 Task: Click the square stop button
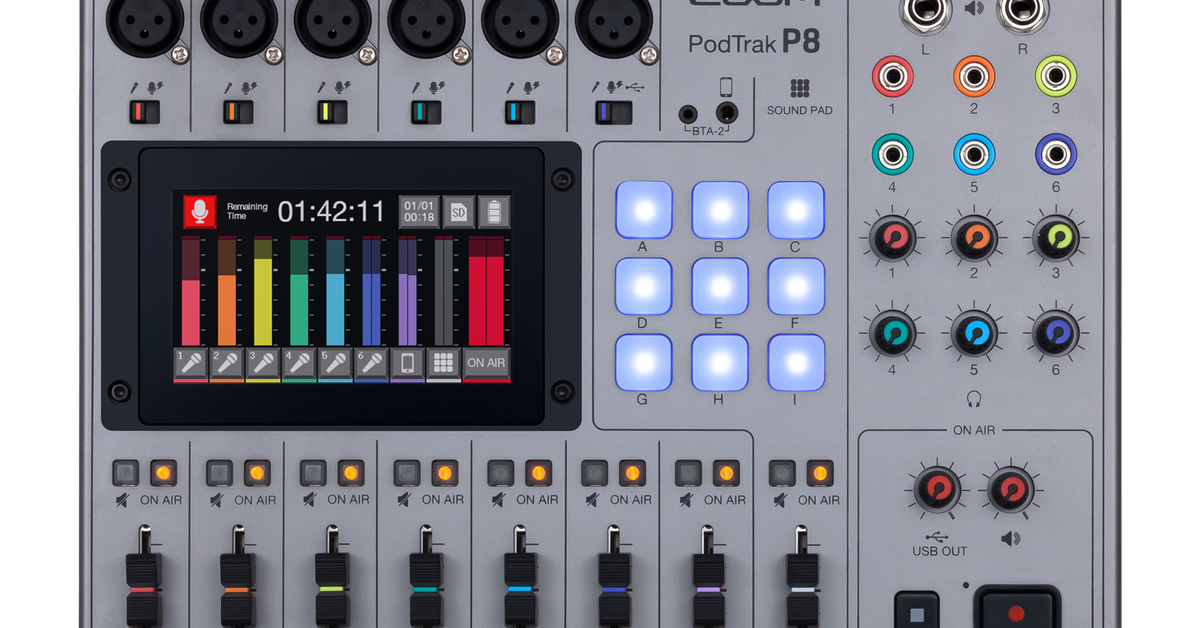point(917,609)
